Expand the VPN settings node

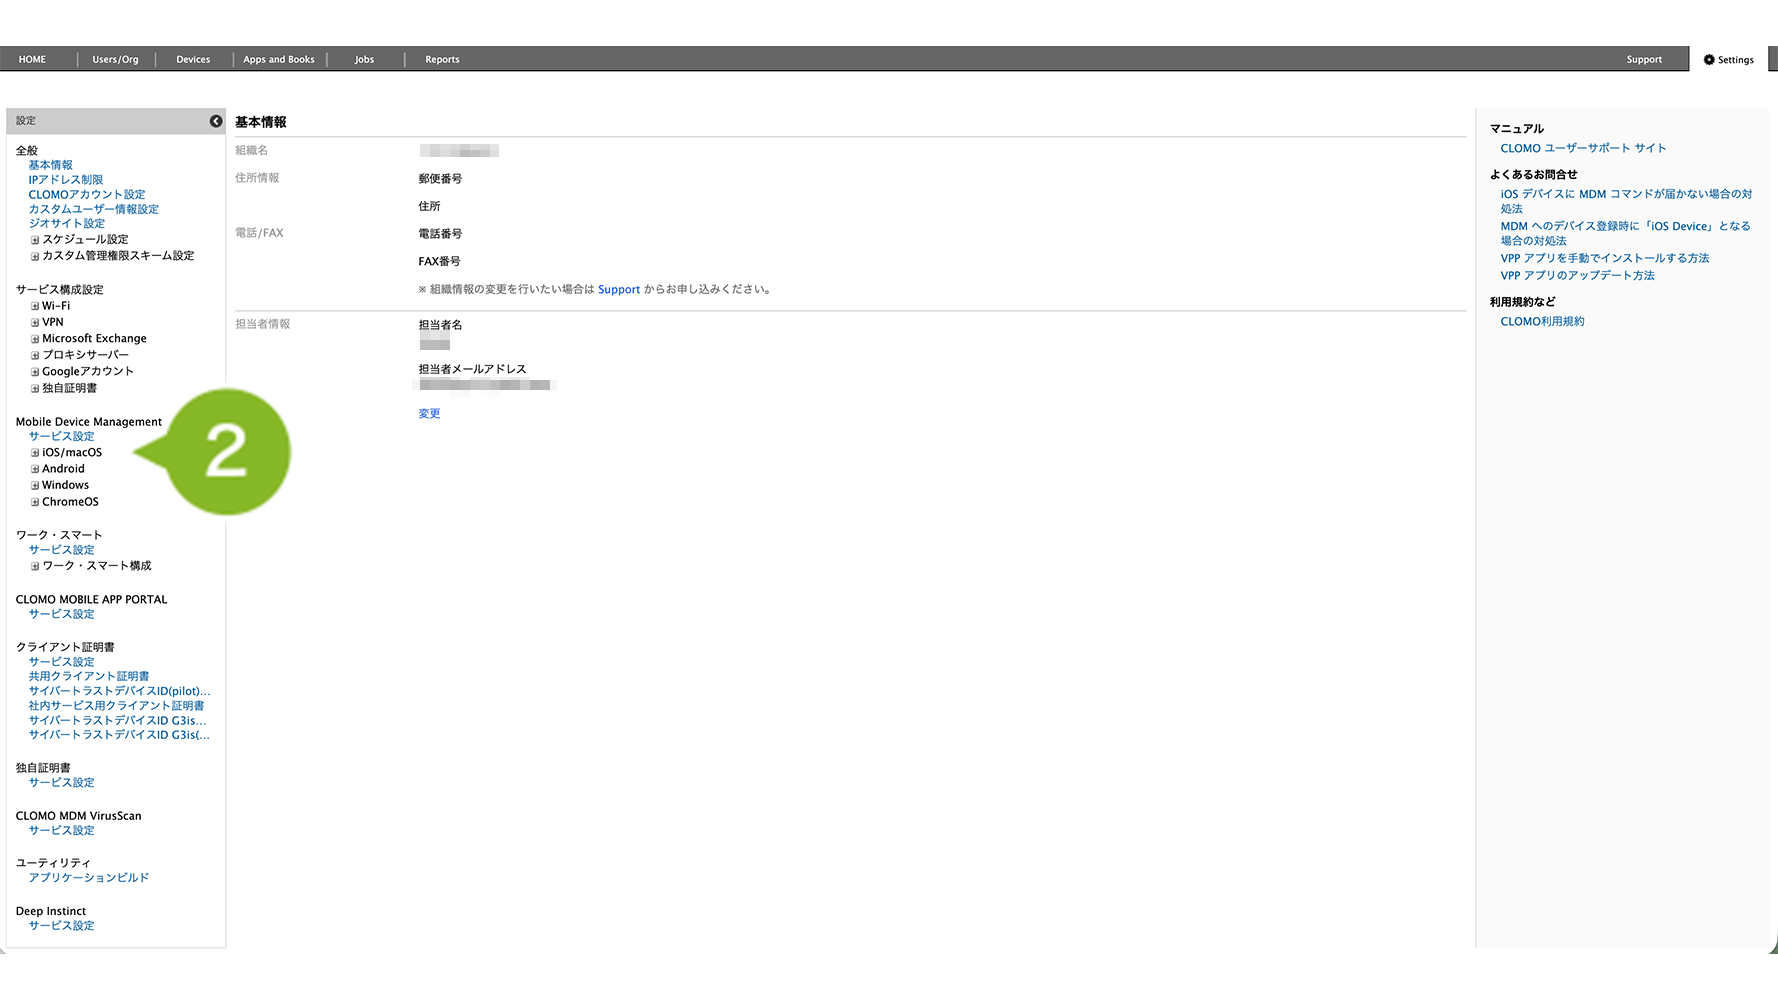tap(35, 323)
